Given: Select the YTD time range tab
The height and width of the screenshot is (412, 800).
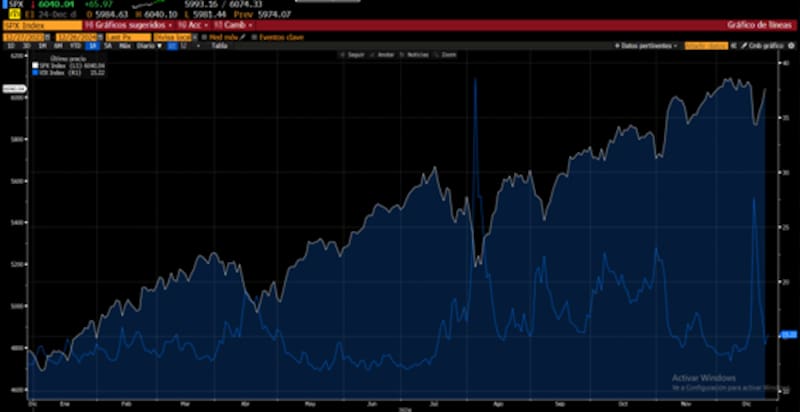Looking at the screenshot, I should tap(76, 46).
